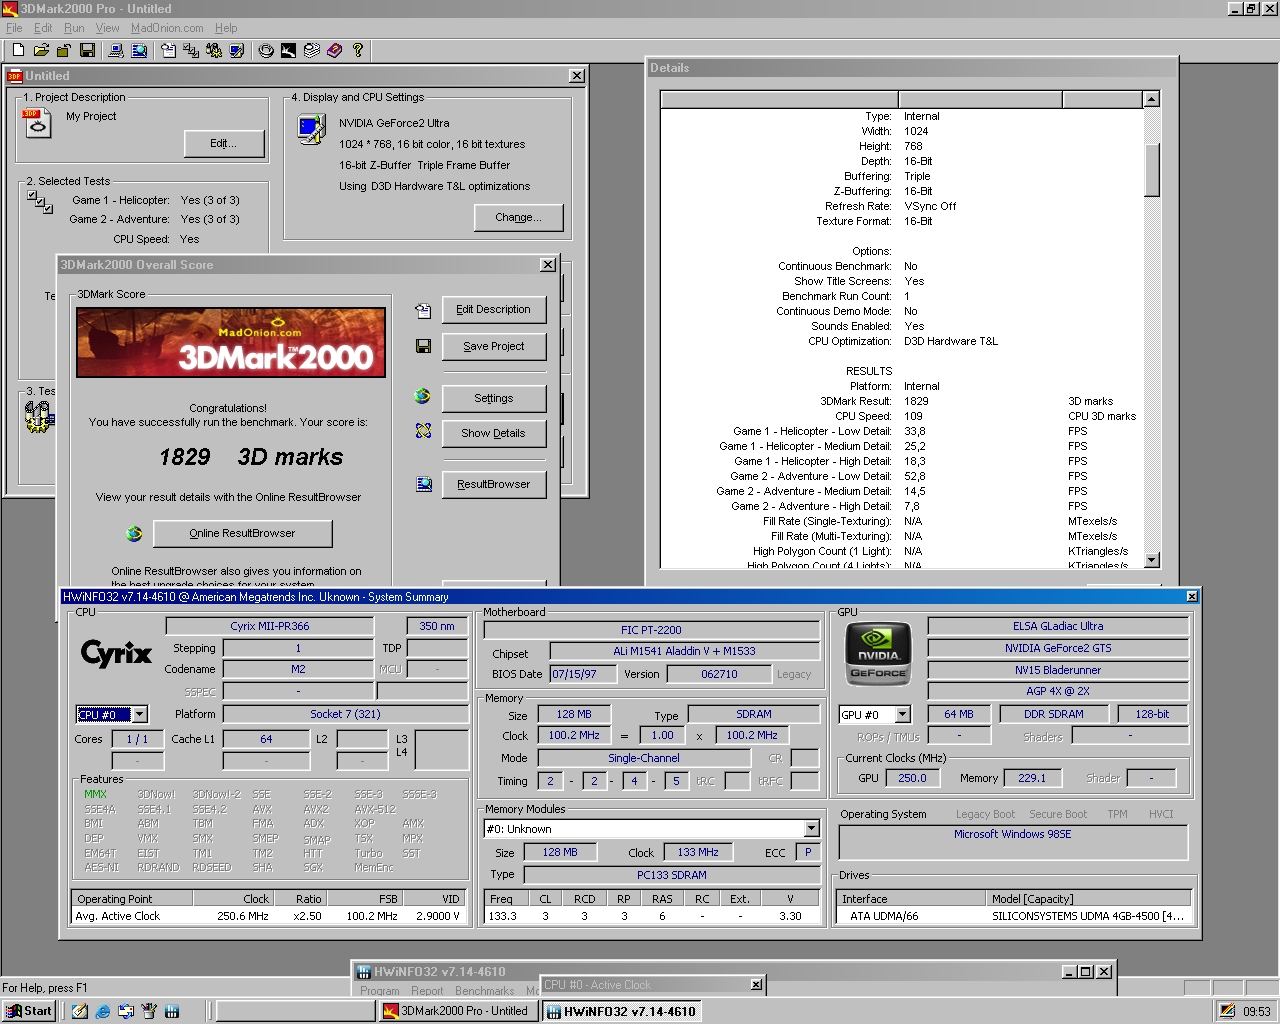Open the Run menu

[74, 28]
